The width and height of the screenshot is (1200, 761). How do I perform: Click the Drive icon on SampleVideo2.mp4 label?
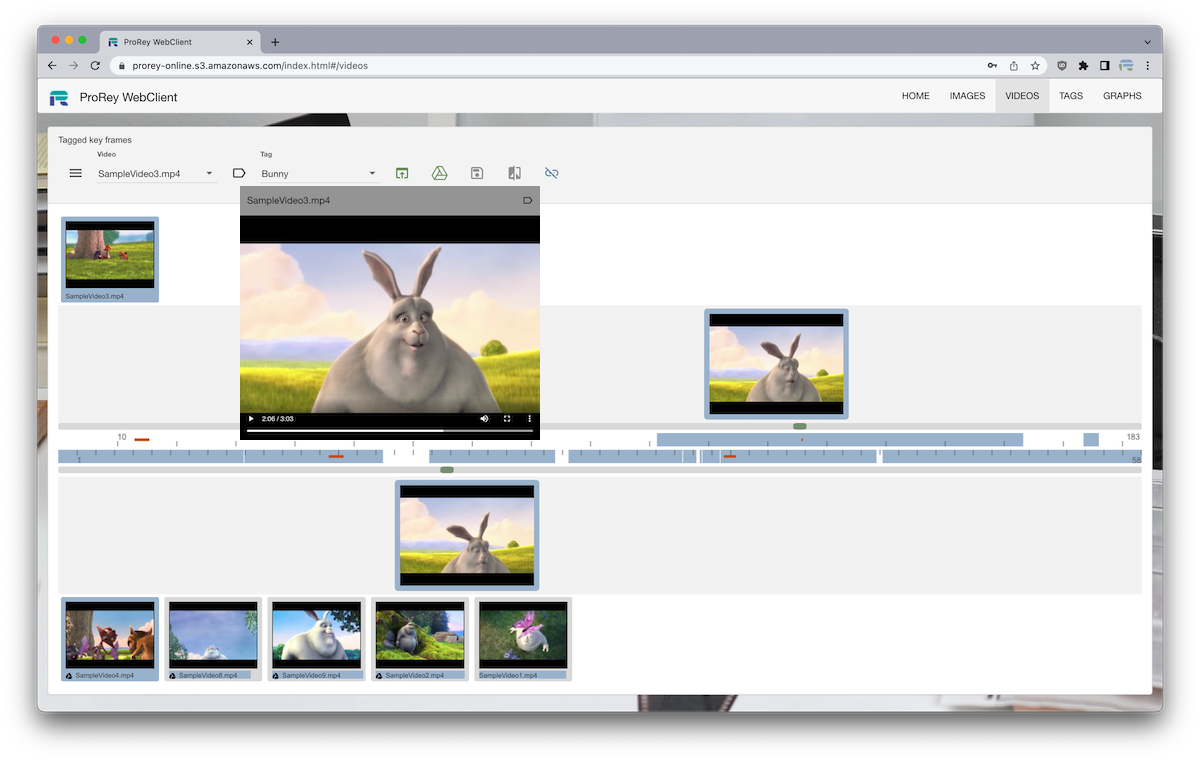[x=379, y=676]
